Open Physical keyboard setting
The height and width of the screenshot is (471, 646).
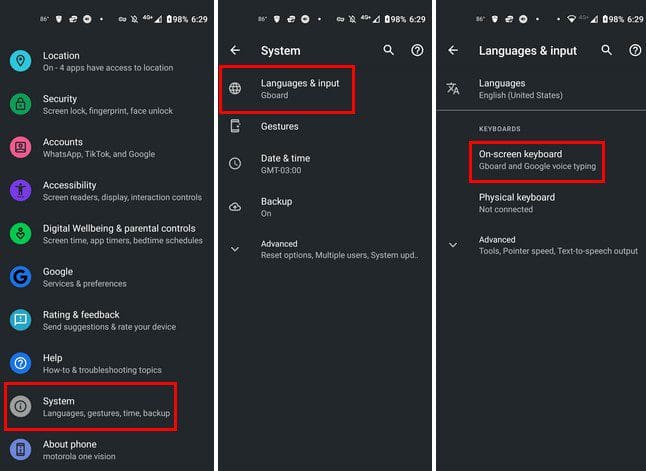click(x=542, y=203)
